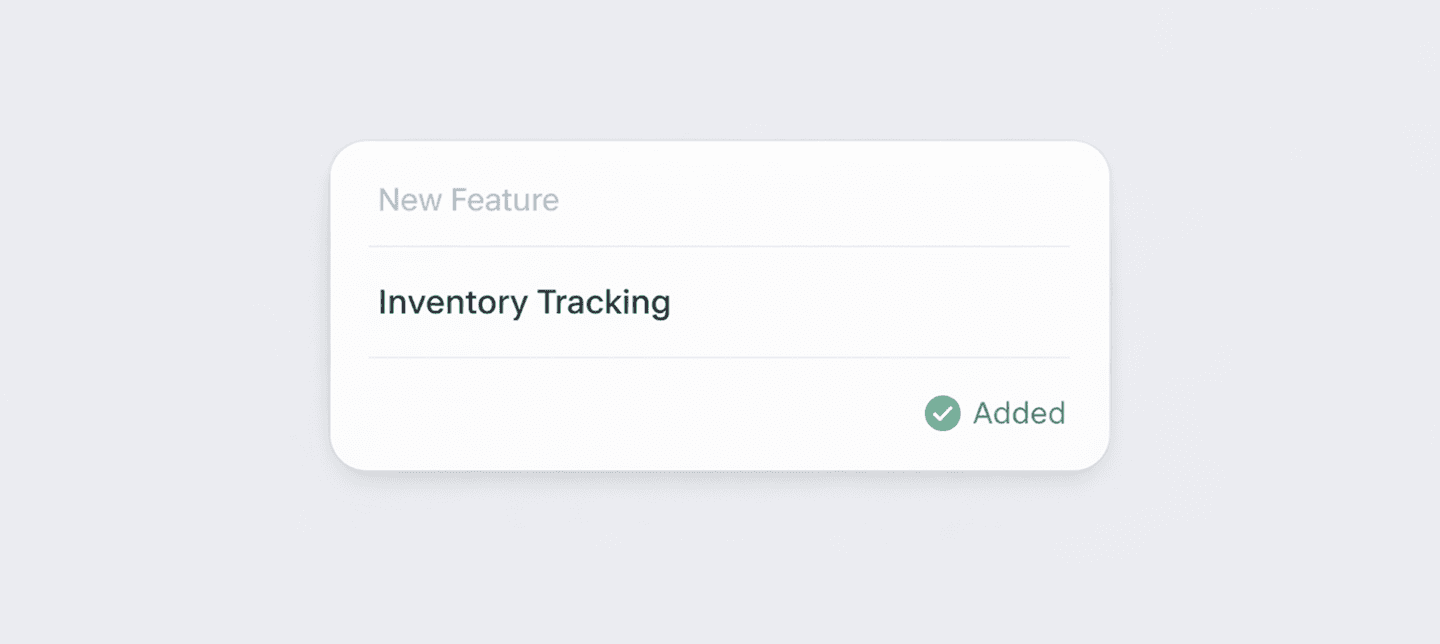1440x644 pixels.
Task: Click empty space right of Inventory Tracking
Action: click(870, 302)
